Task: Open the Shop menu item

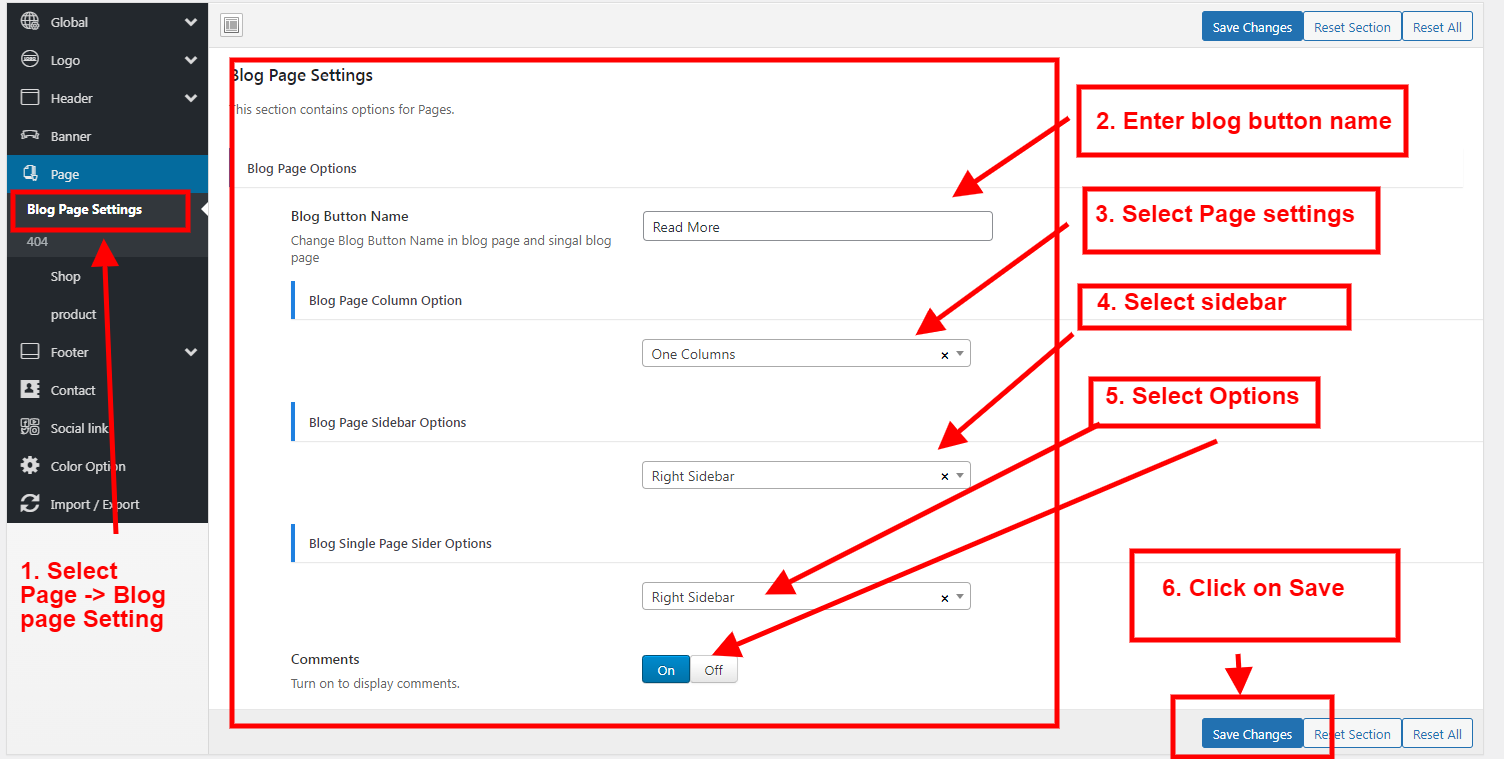Action: 66,277
